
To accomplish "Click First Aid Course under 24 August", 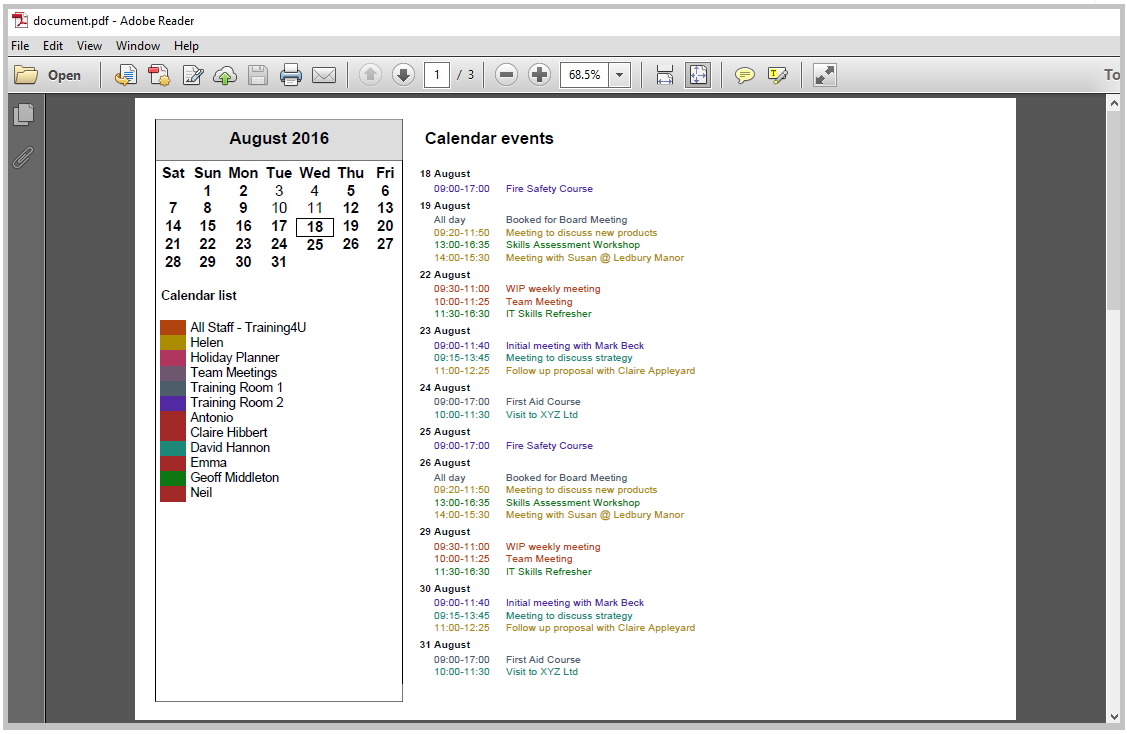I will click(x=543, y=402).
